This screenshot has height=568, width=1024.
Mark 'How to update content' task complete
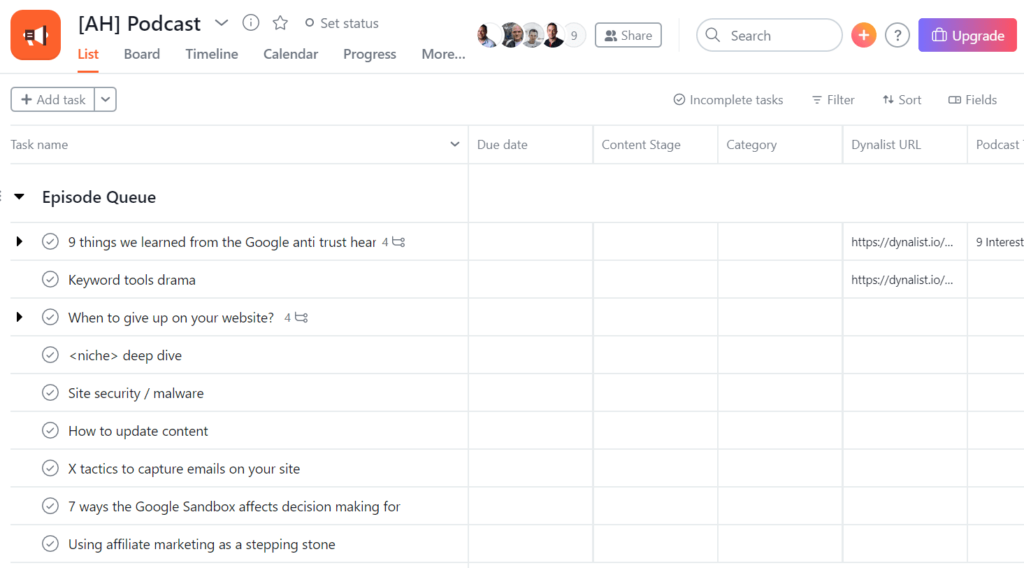coord(50,431)
